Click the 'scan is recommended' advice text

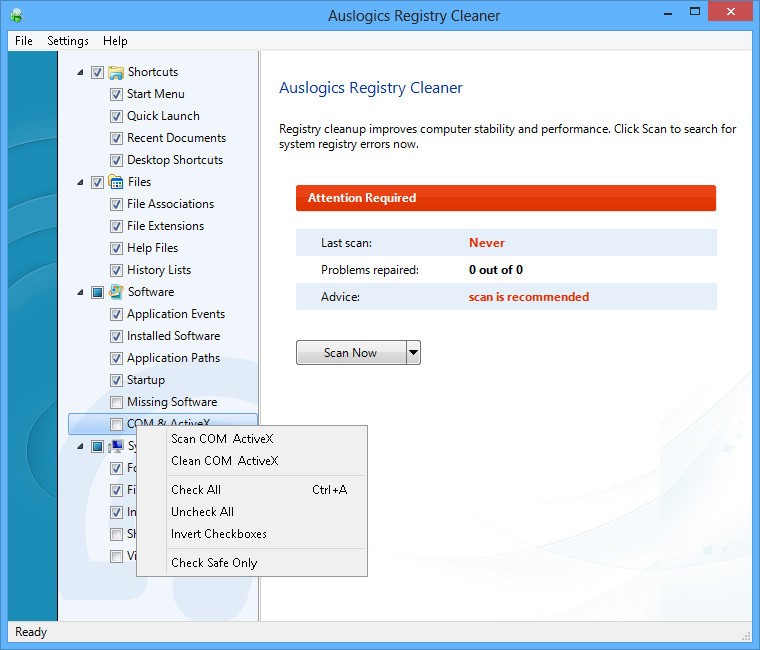click(529, 297)
